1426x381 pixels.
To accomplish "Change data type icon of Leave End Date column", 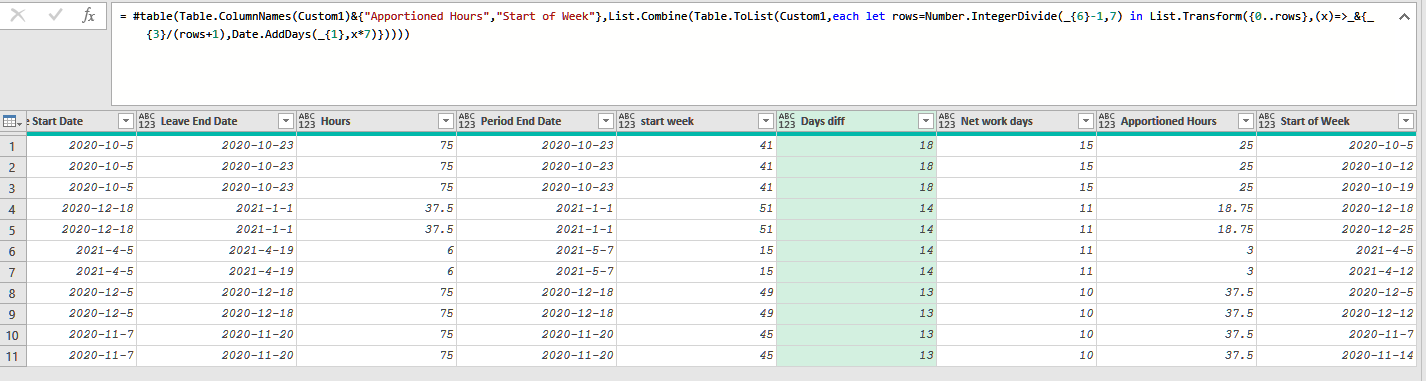I will tap(146, 121).
